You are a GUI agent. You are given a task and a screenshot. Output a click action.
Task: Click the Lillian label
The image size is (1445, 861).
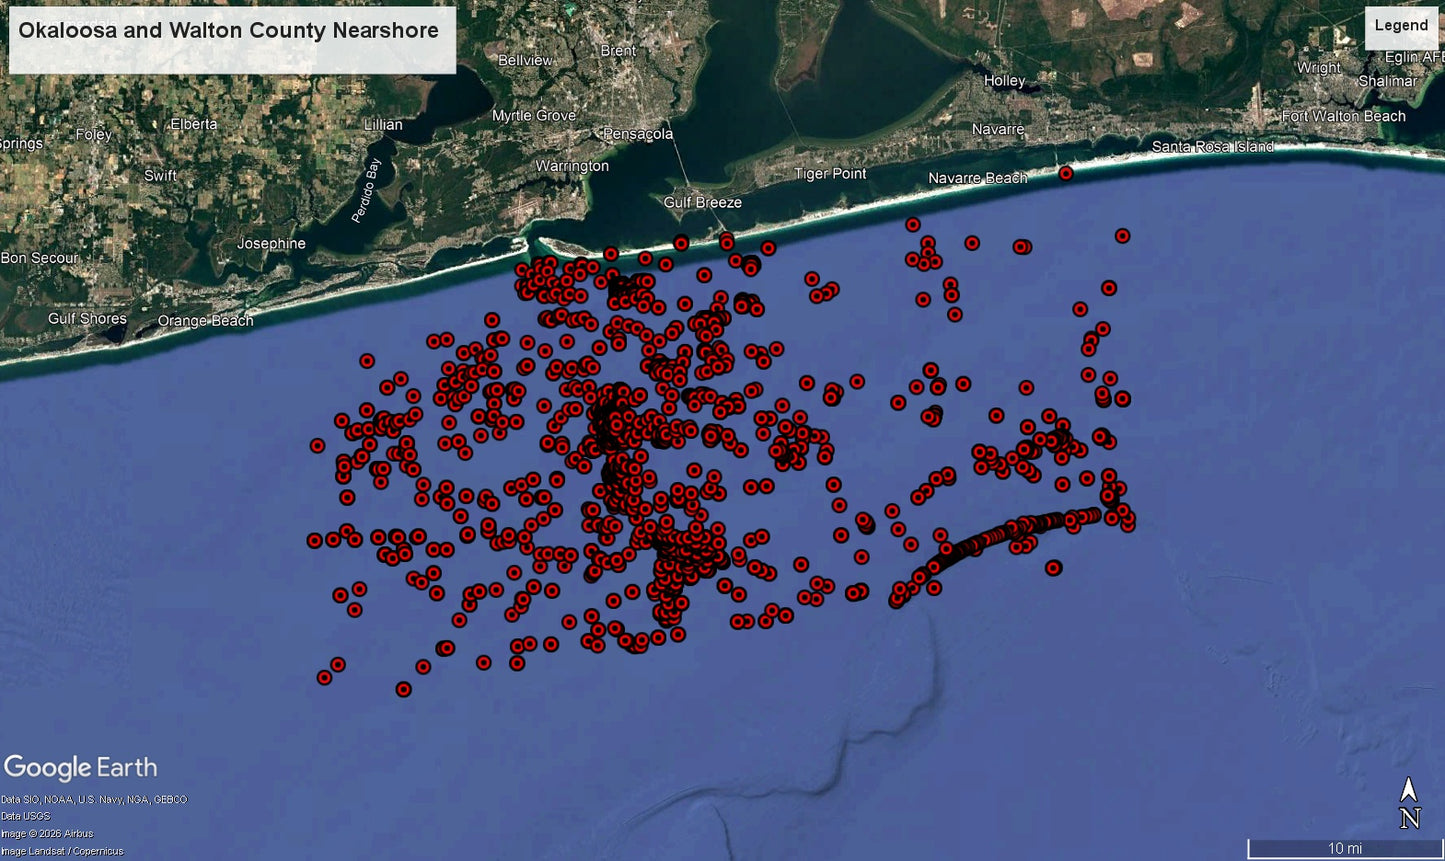point(383,125)
